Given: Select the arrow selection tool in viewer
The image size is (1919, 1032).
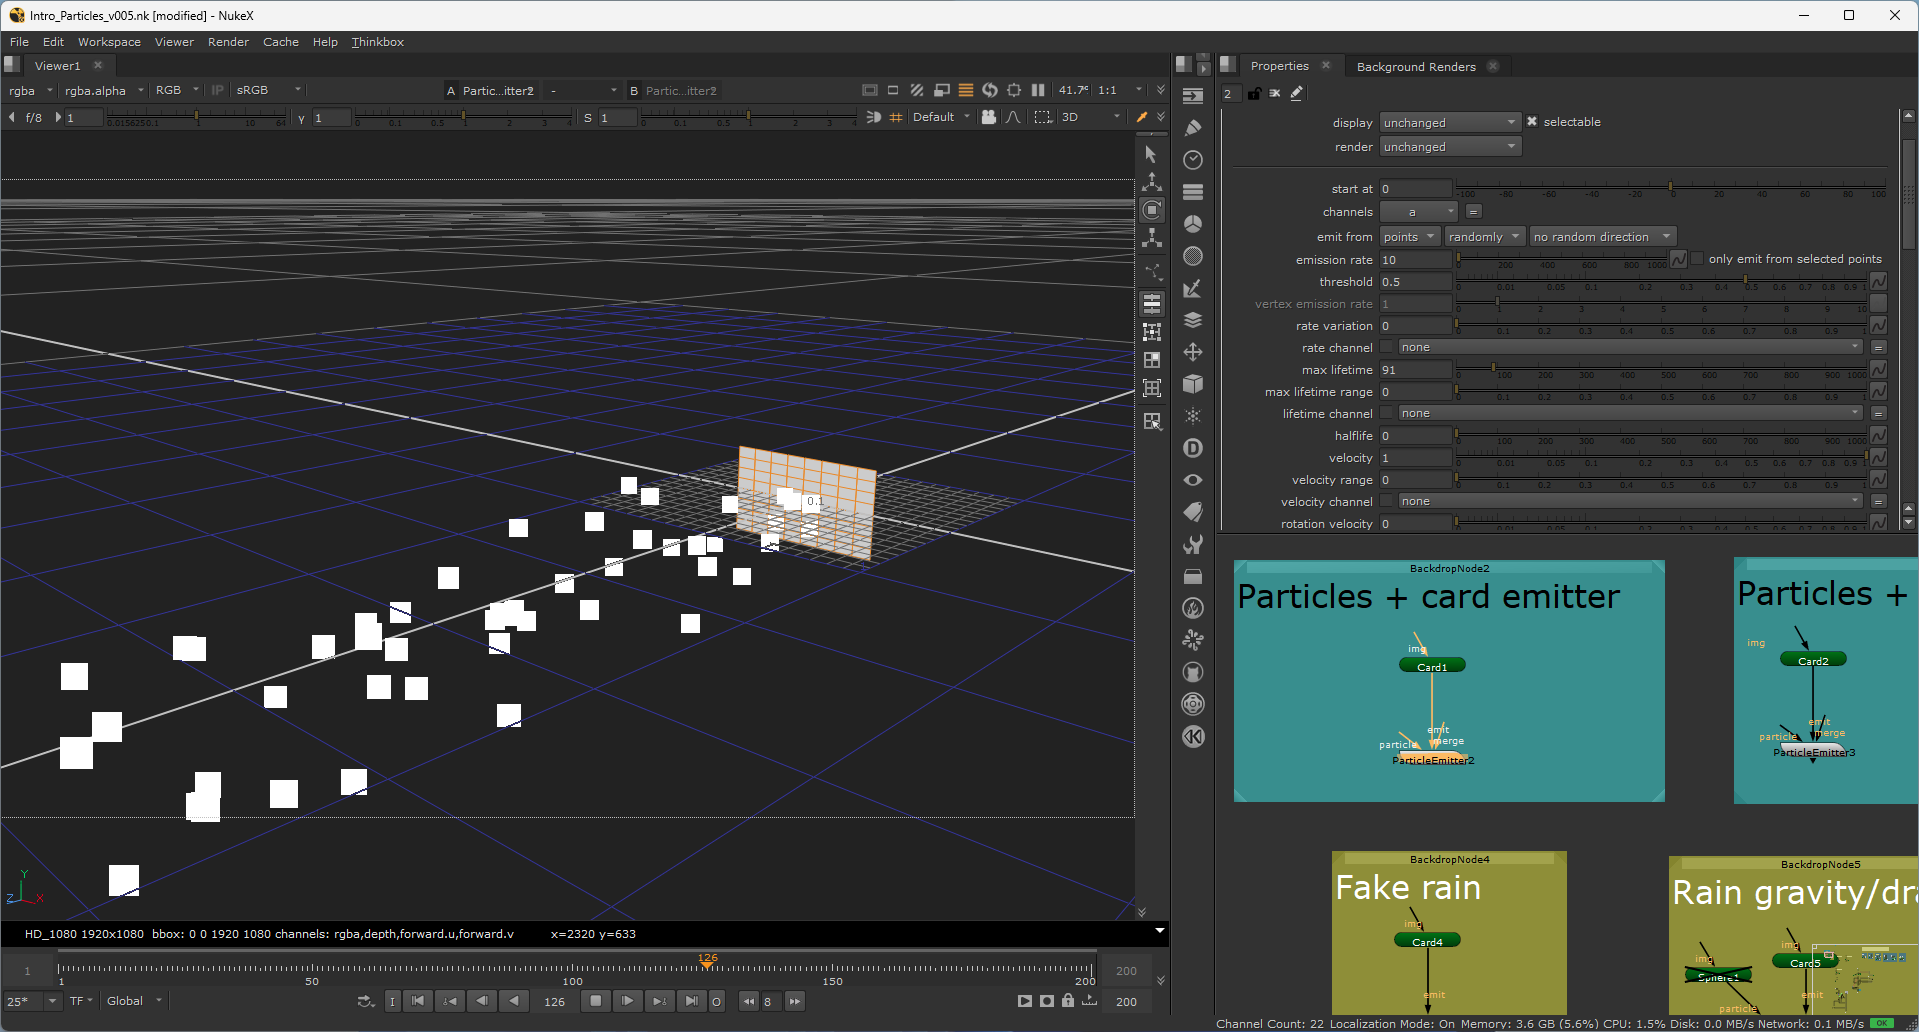Looking at the screenshot, I should pyautogui.click(x=1151, y=155).
